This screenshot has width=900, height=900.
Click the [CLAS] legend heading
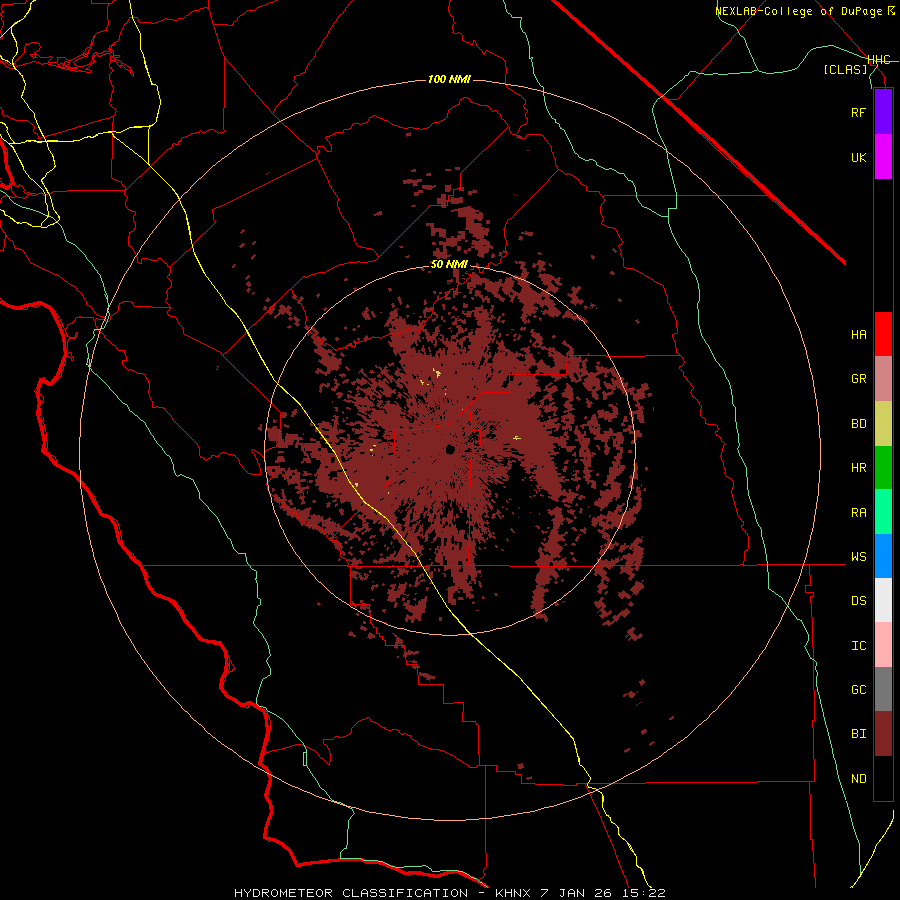tap(845, 70)
